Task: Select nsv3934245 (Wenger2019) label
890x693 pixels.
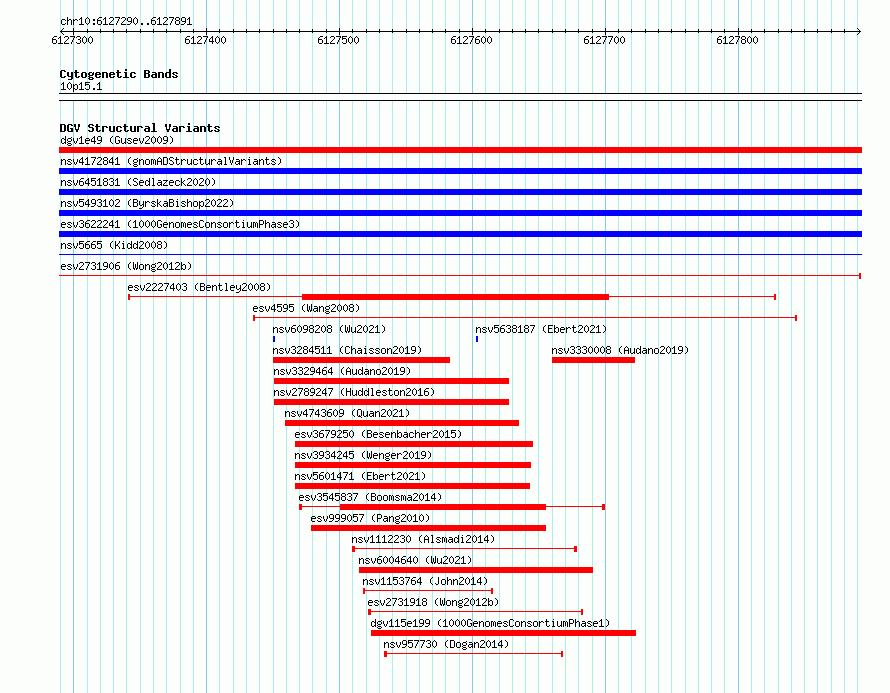Action: click(x=363, y=455)
